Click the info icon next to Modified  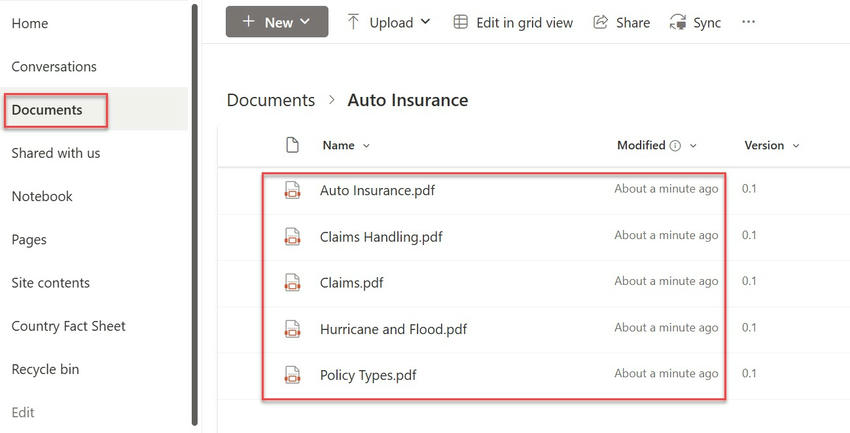pyautogui.click(x=675, y=146)
